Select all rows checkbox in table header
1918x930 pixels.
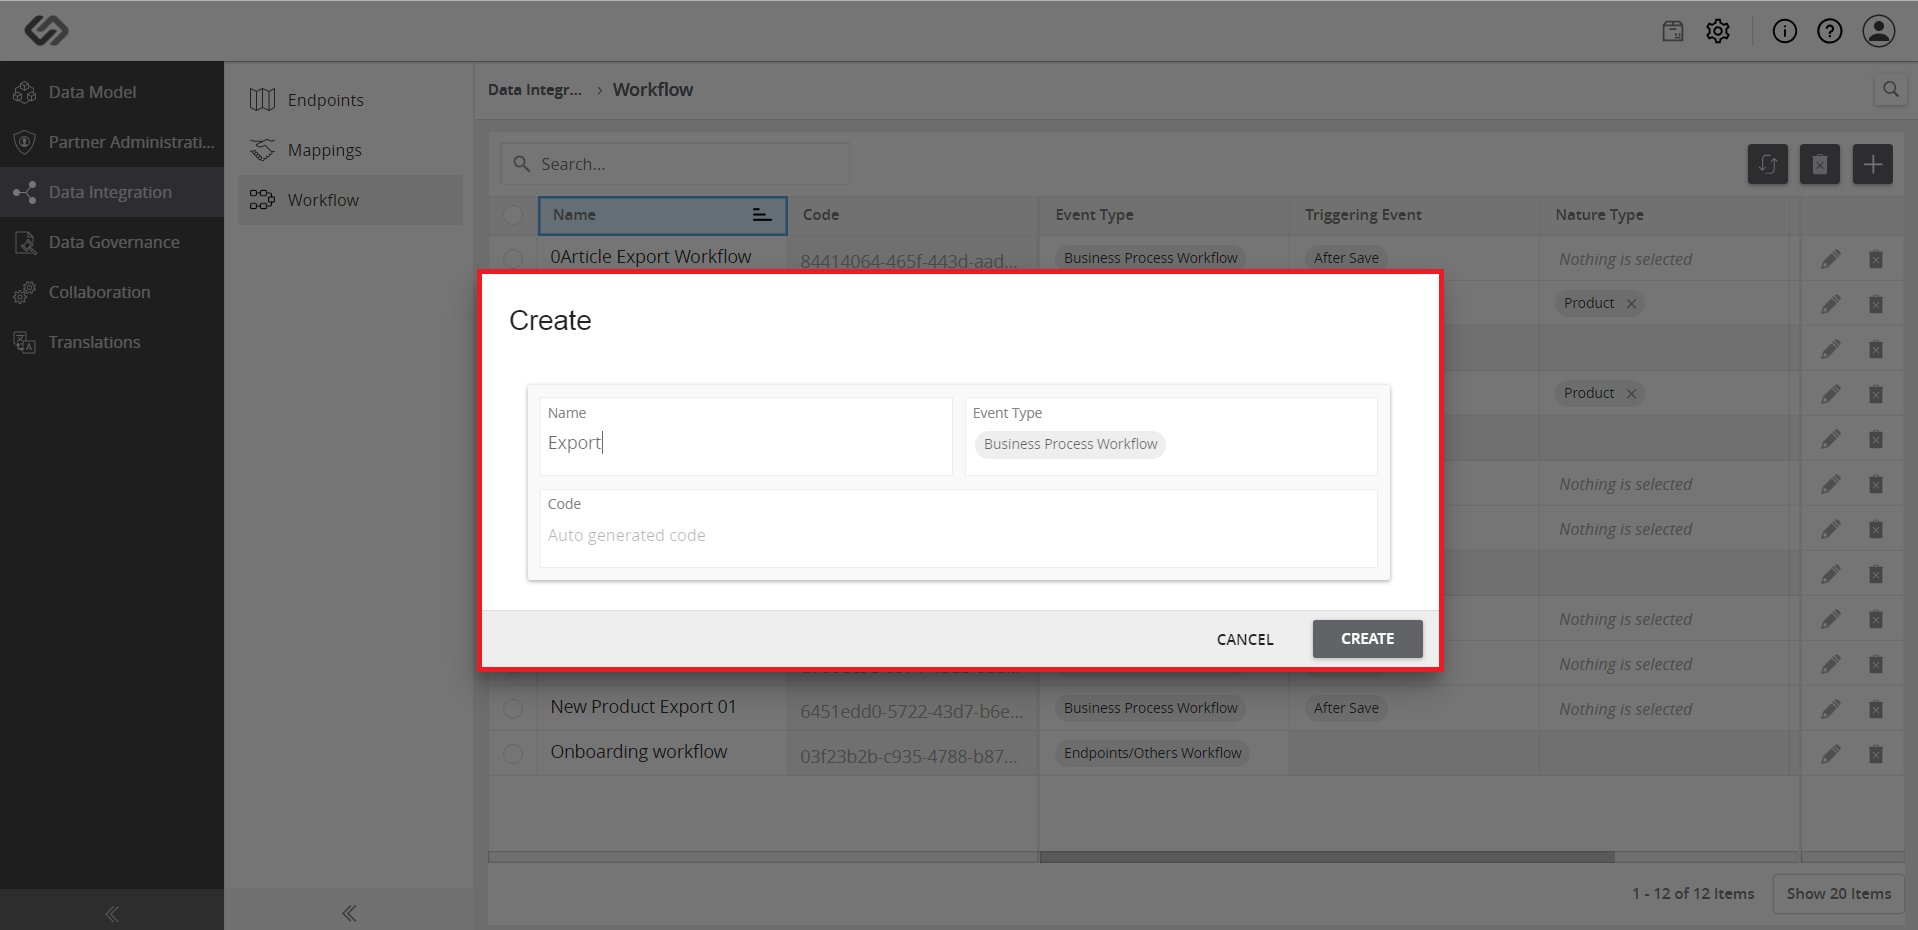coord(513,215)
